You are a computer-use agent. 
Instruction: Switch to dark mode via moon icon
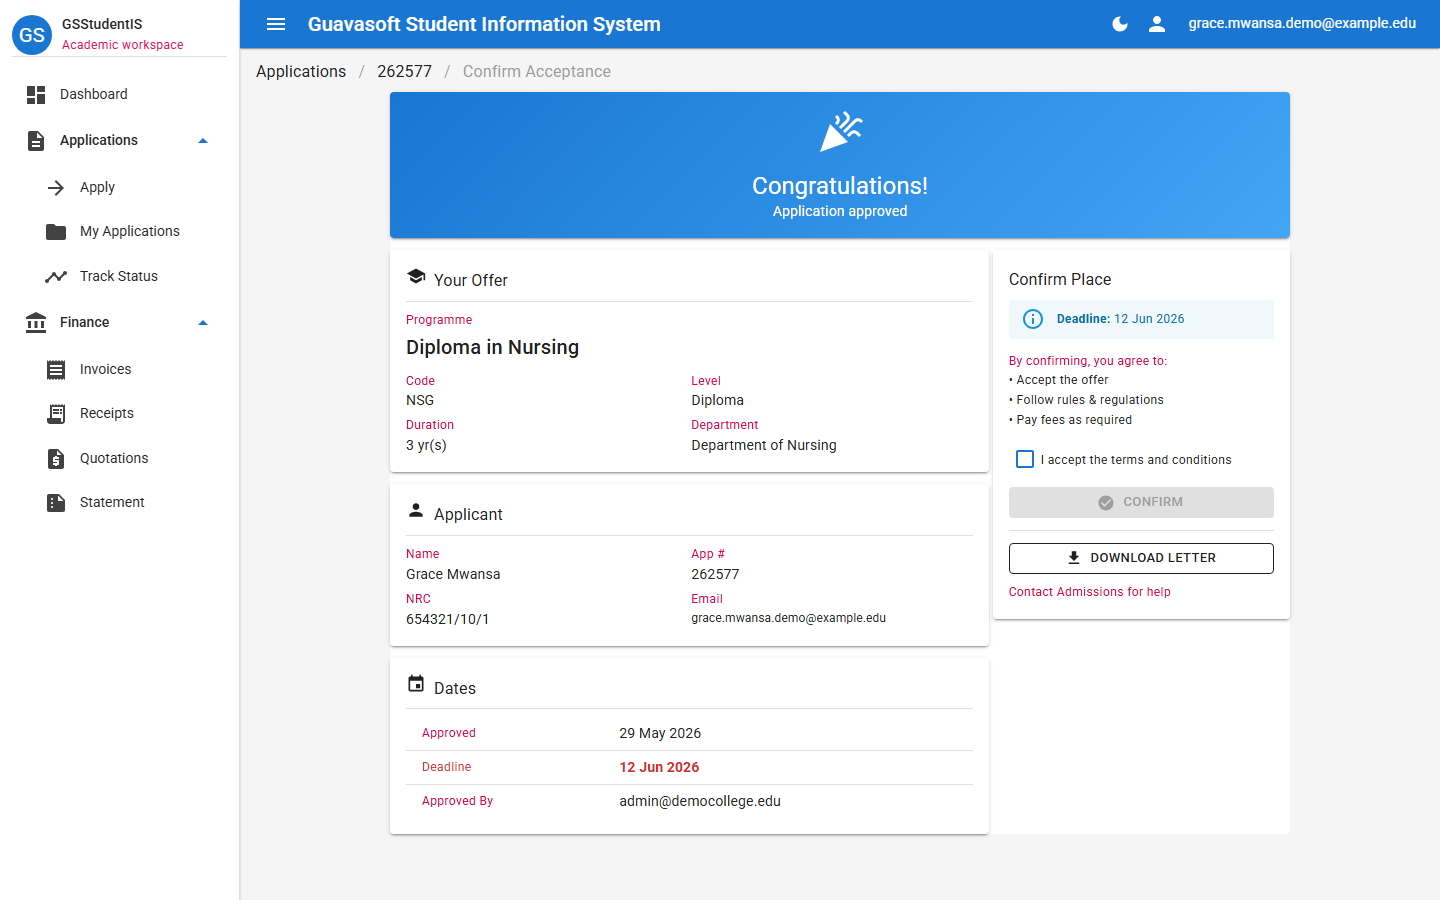(x=1120, y=24)
